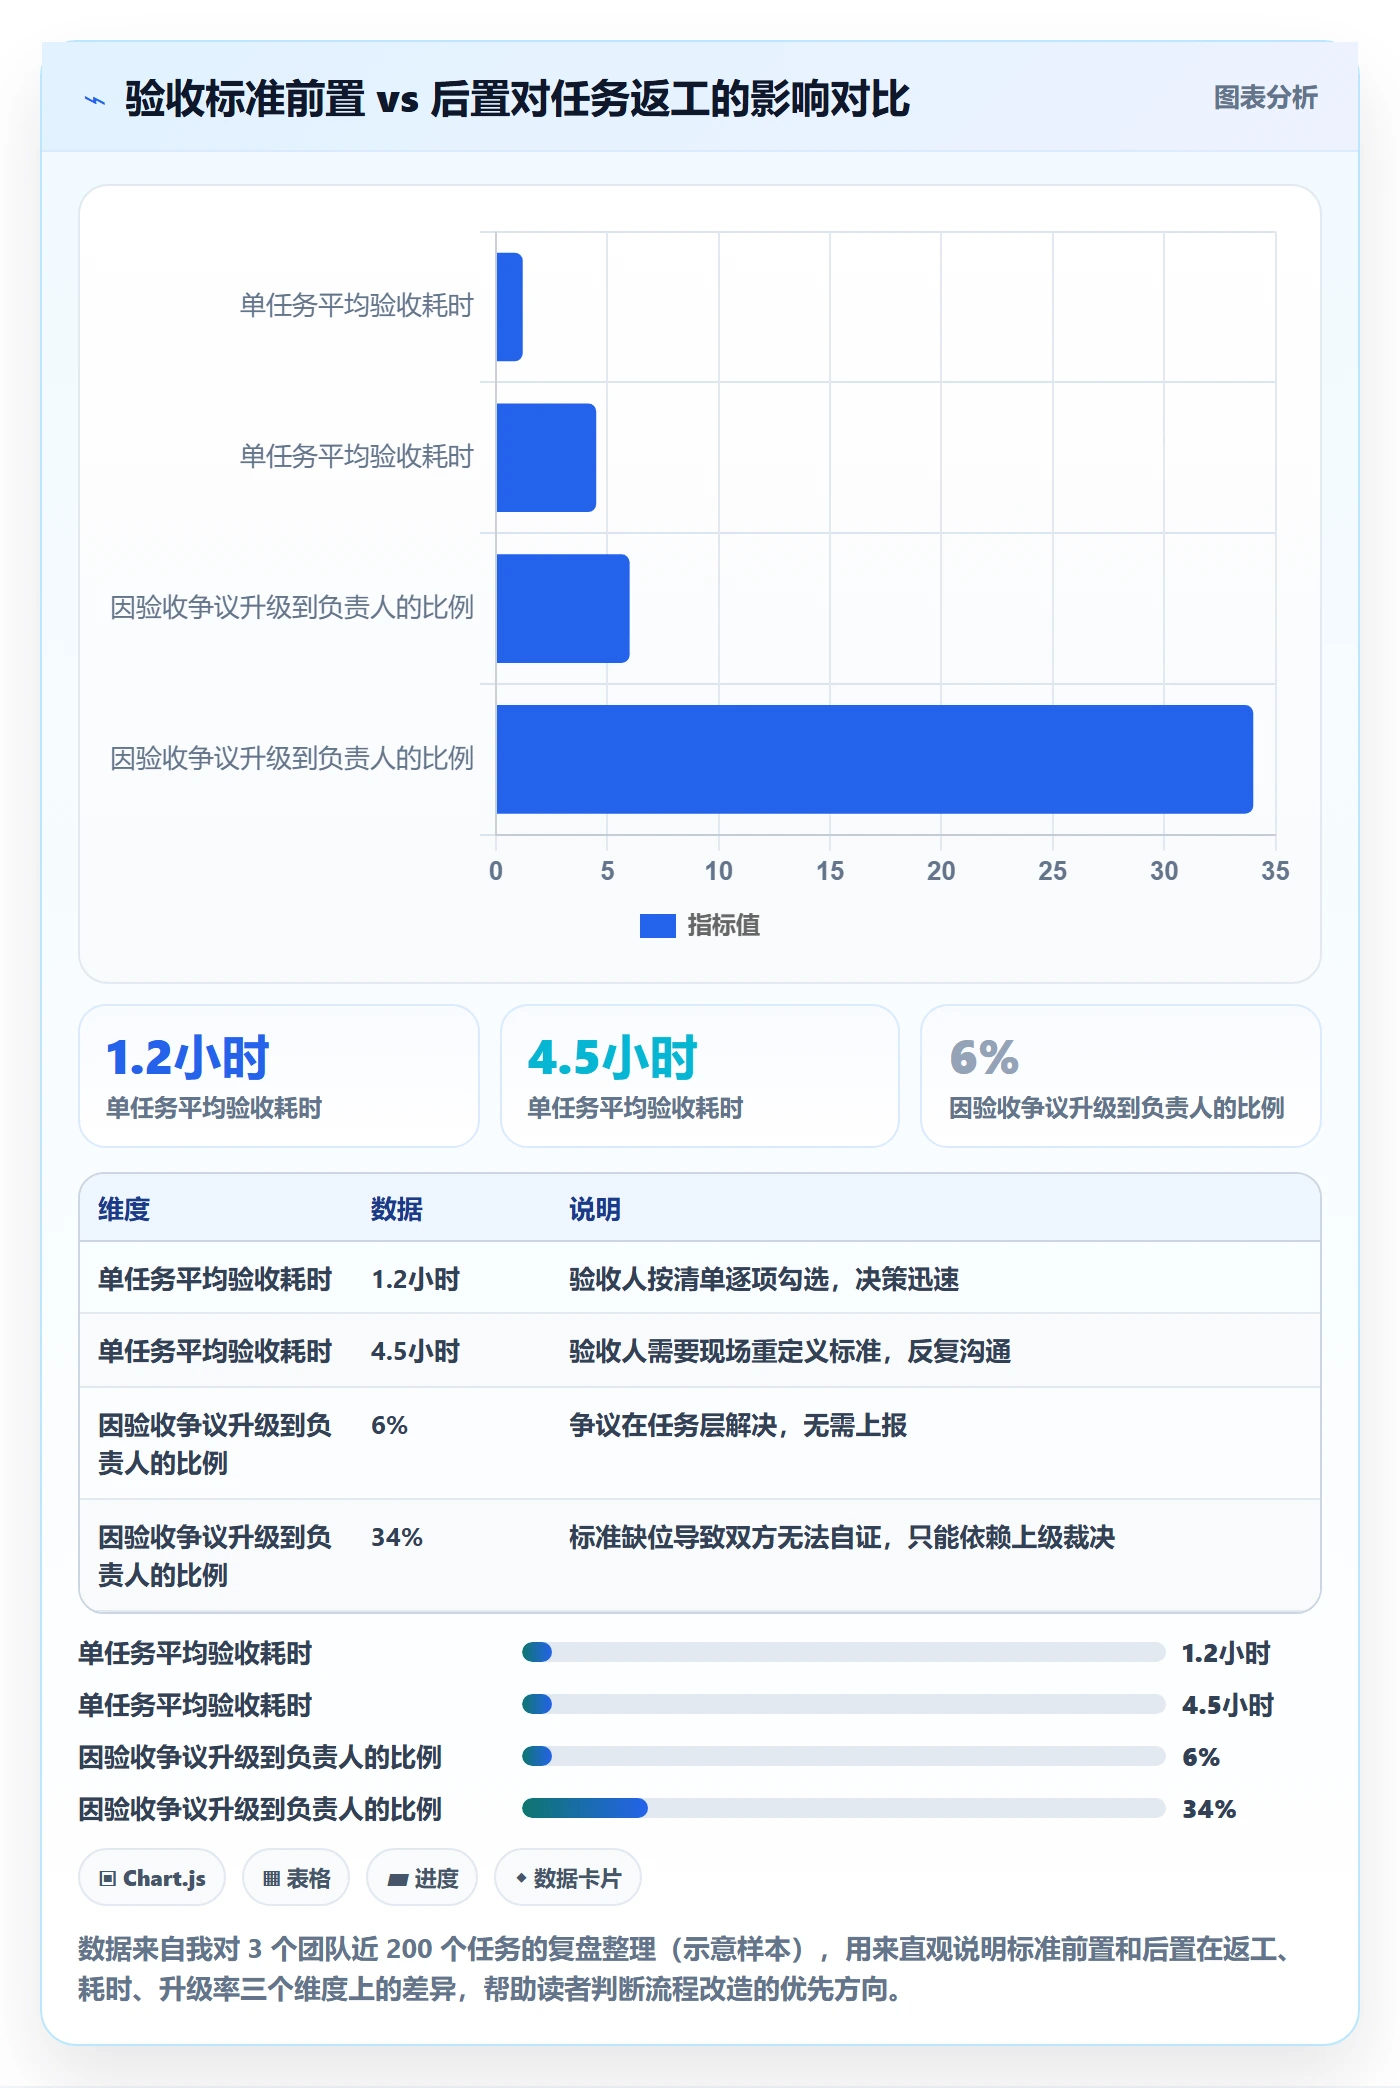The height and width of the screenshot is (2088, 1400).
Task: Click the x-axis tick label 35
Action: tap(1275, 871)
